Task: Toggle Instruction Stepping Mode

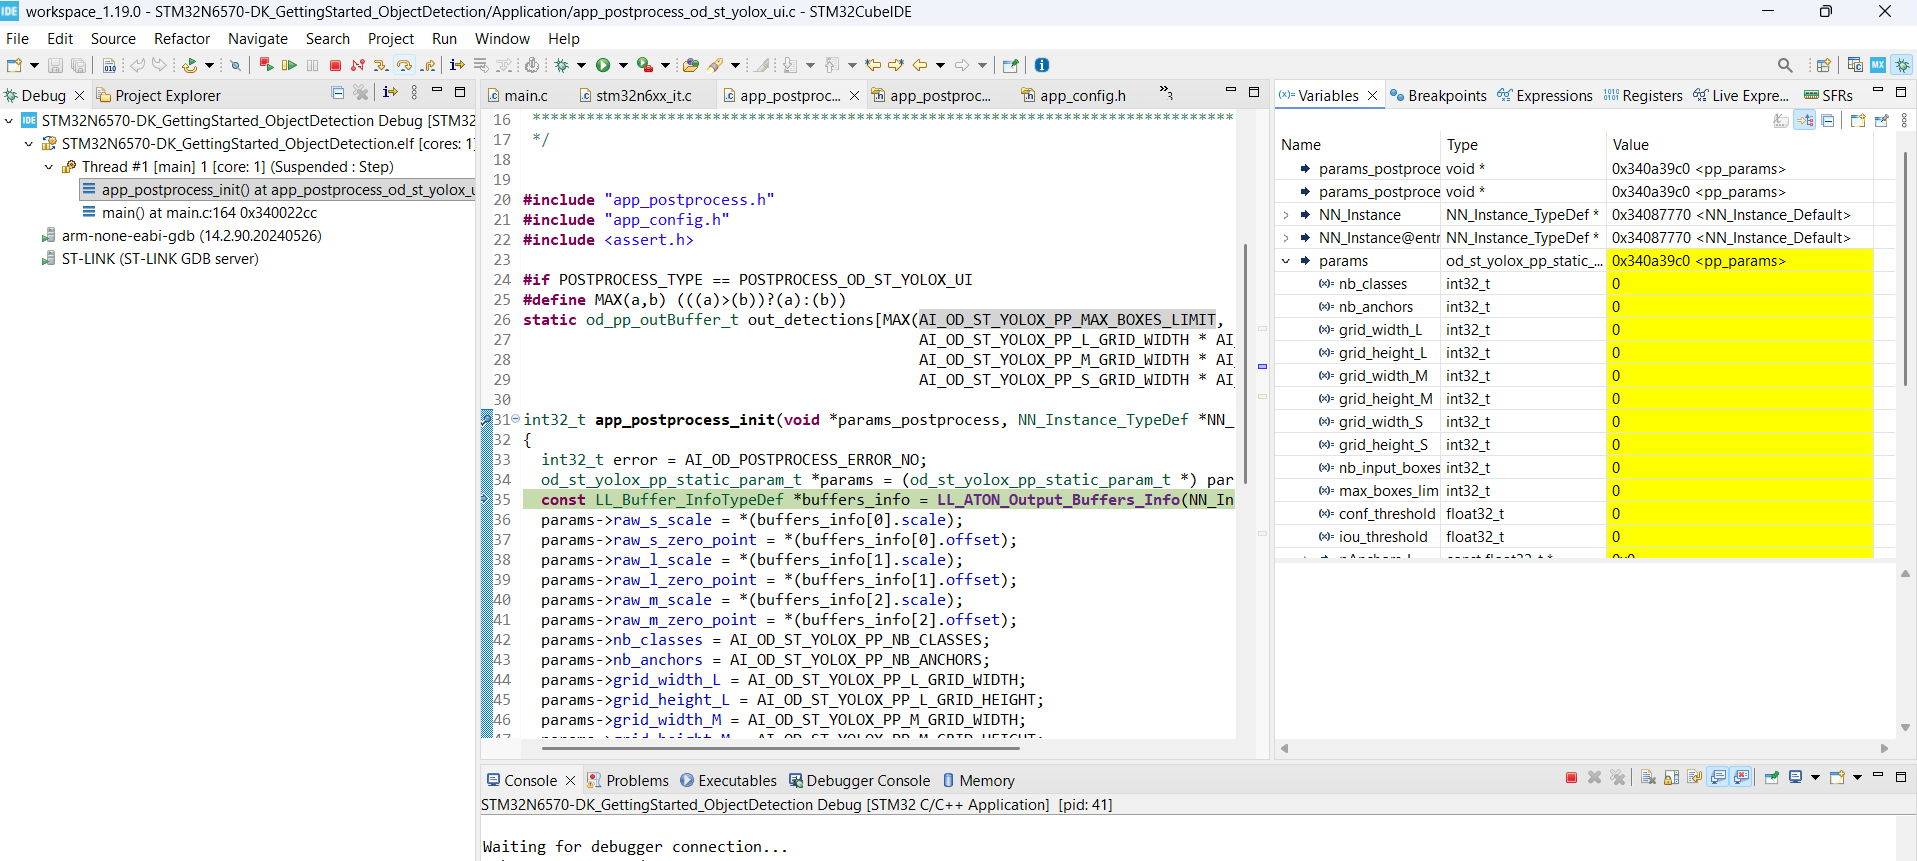Action: tap(457, 65)
